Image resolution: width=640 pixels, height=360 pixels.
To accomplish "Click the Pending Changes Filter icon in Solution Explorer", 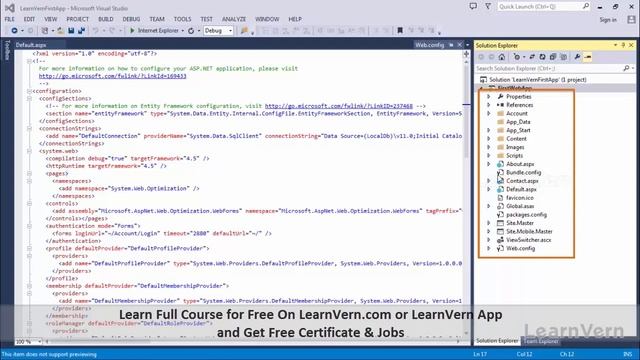I will (517, 57).
